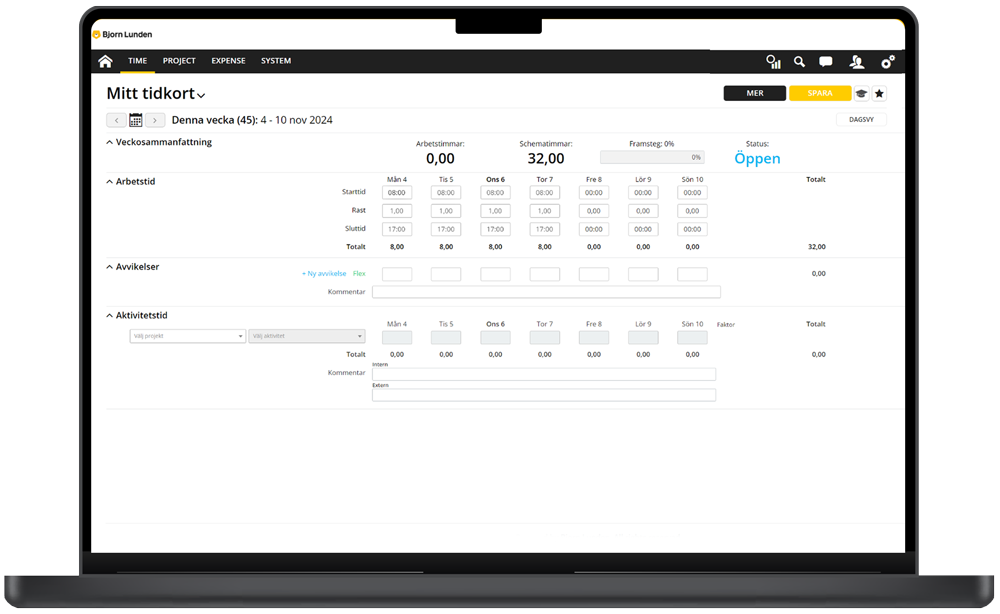Open the calendar date picker icon

point(136,120)
